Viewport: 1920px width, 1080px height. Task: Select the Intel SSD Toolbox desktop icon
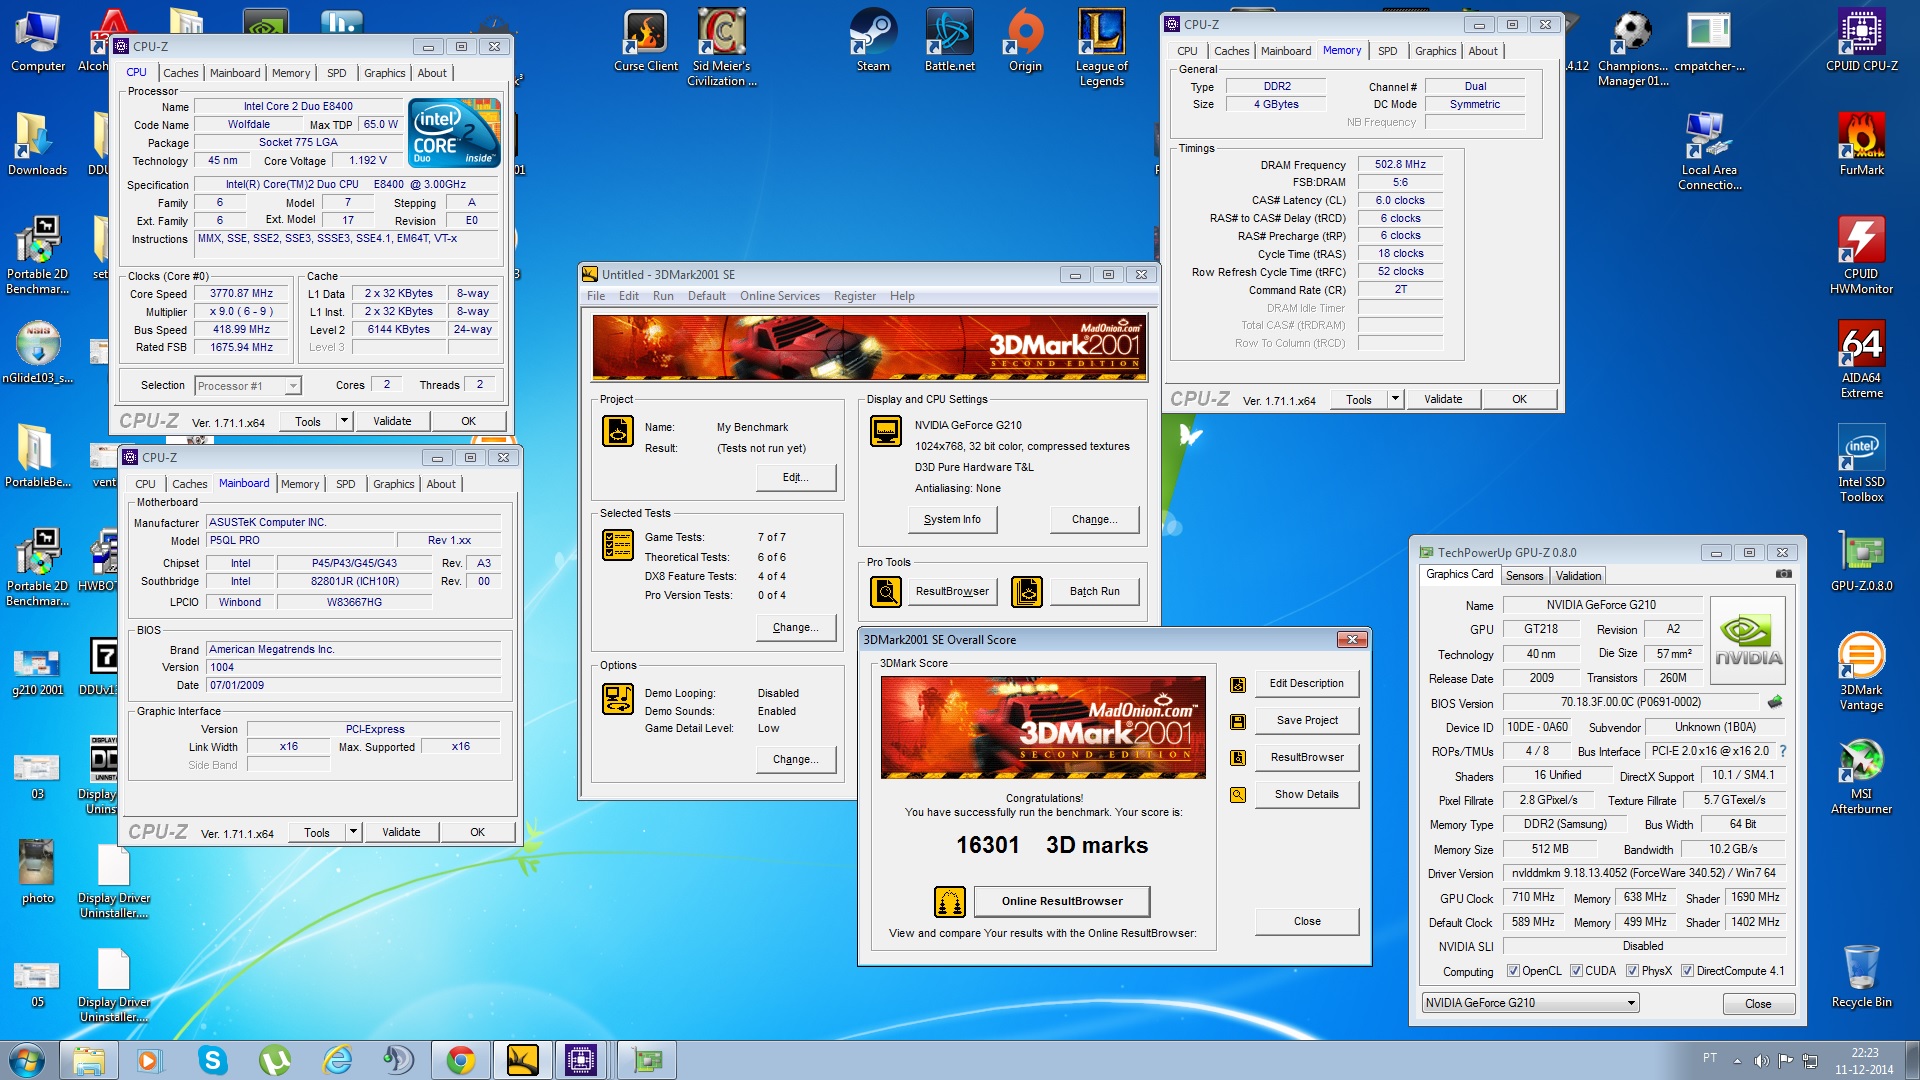[x=1861, y=463]
